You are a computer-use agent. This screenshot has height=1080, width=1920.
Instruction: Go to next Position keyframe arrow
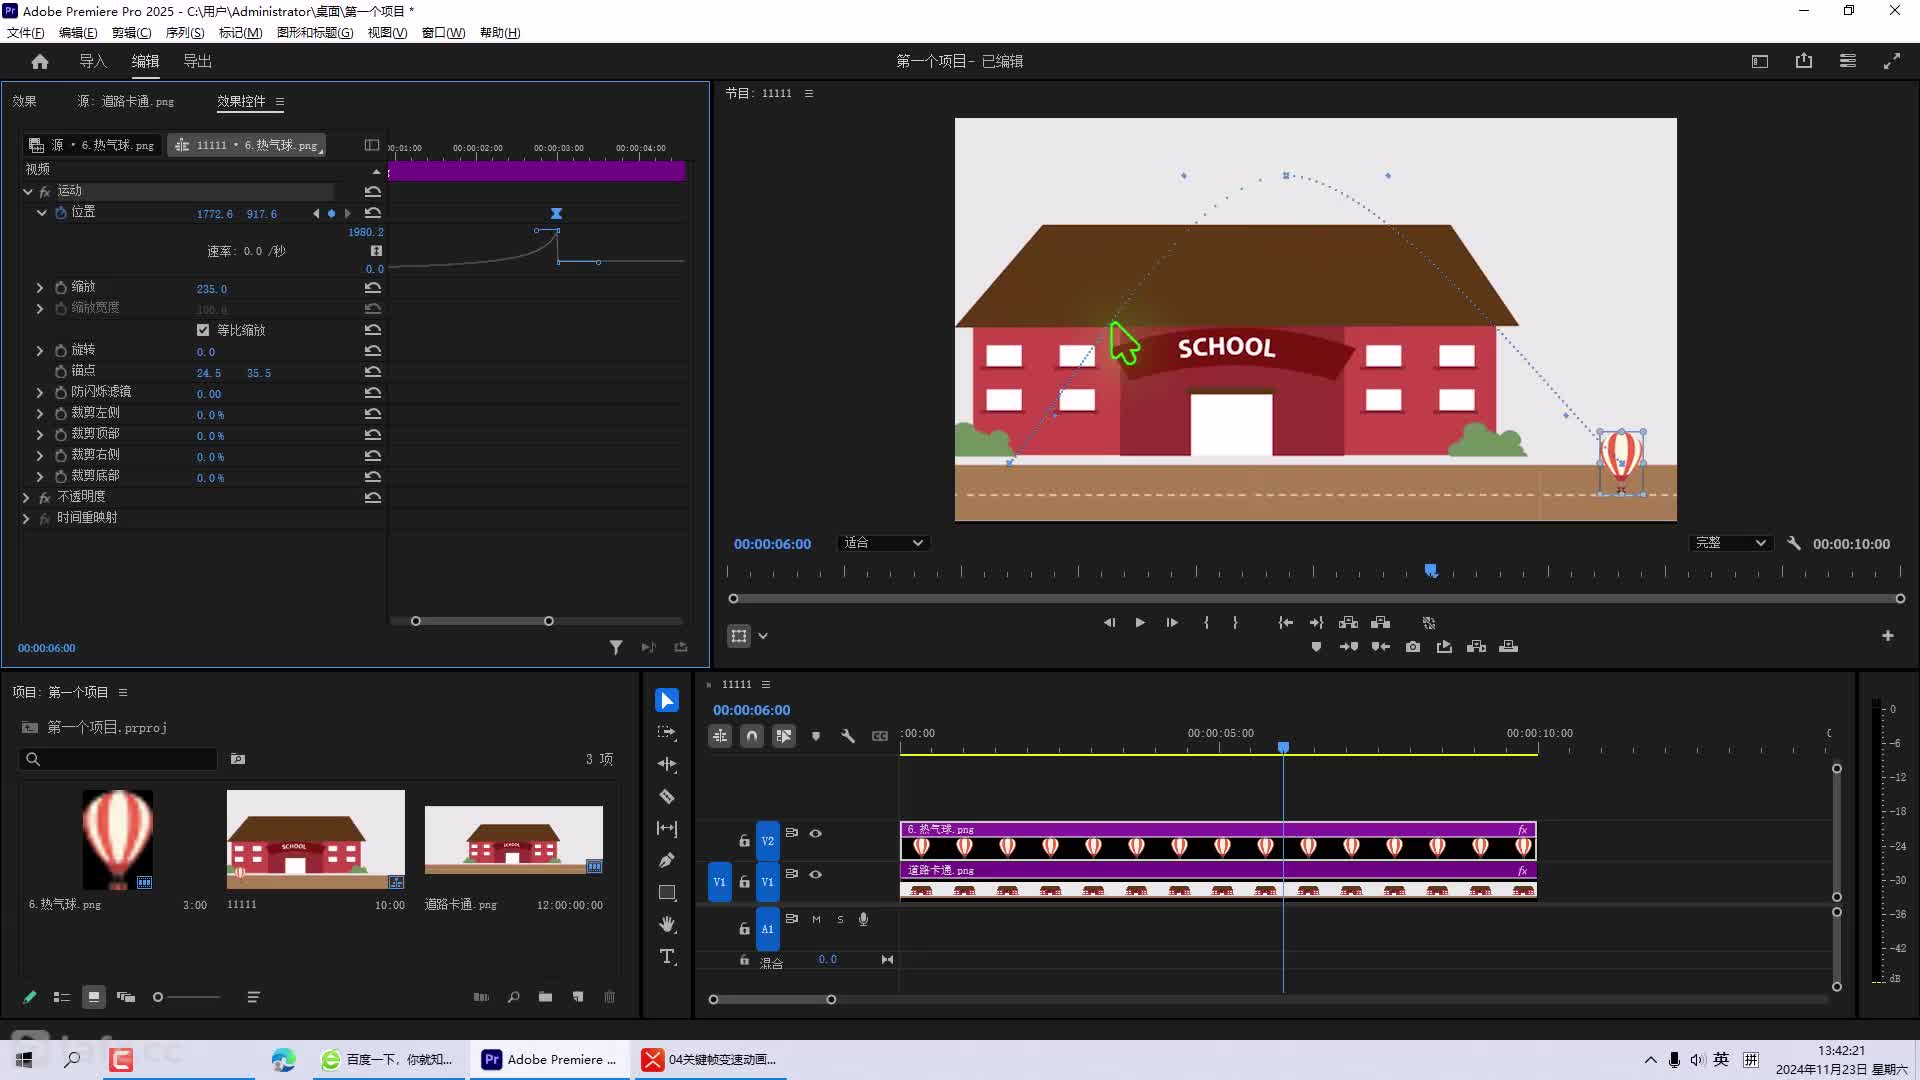pyautogui.click(x=347, y=213)
